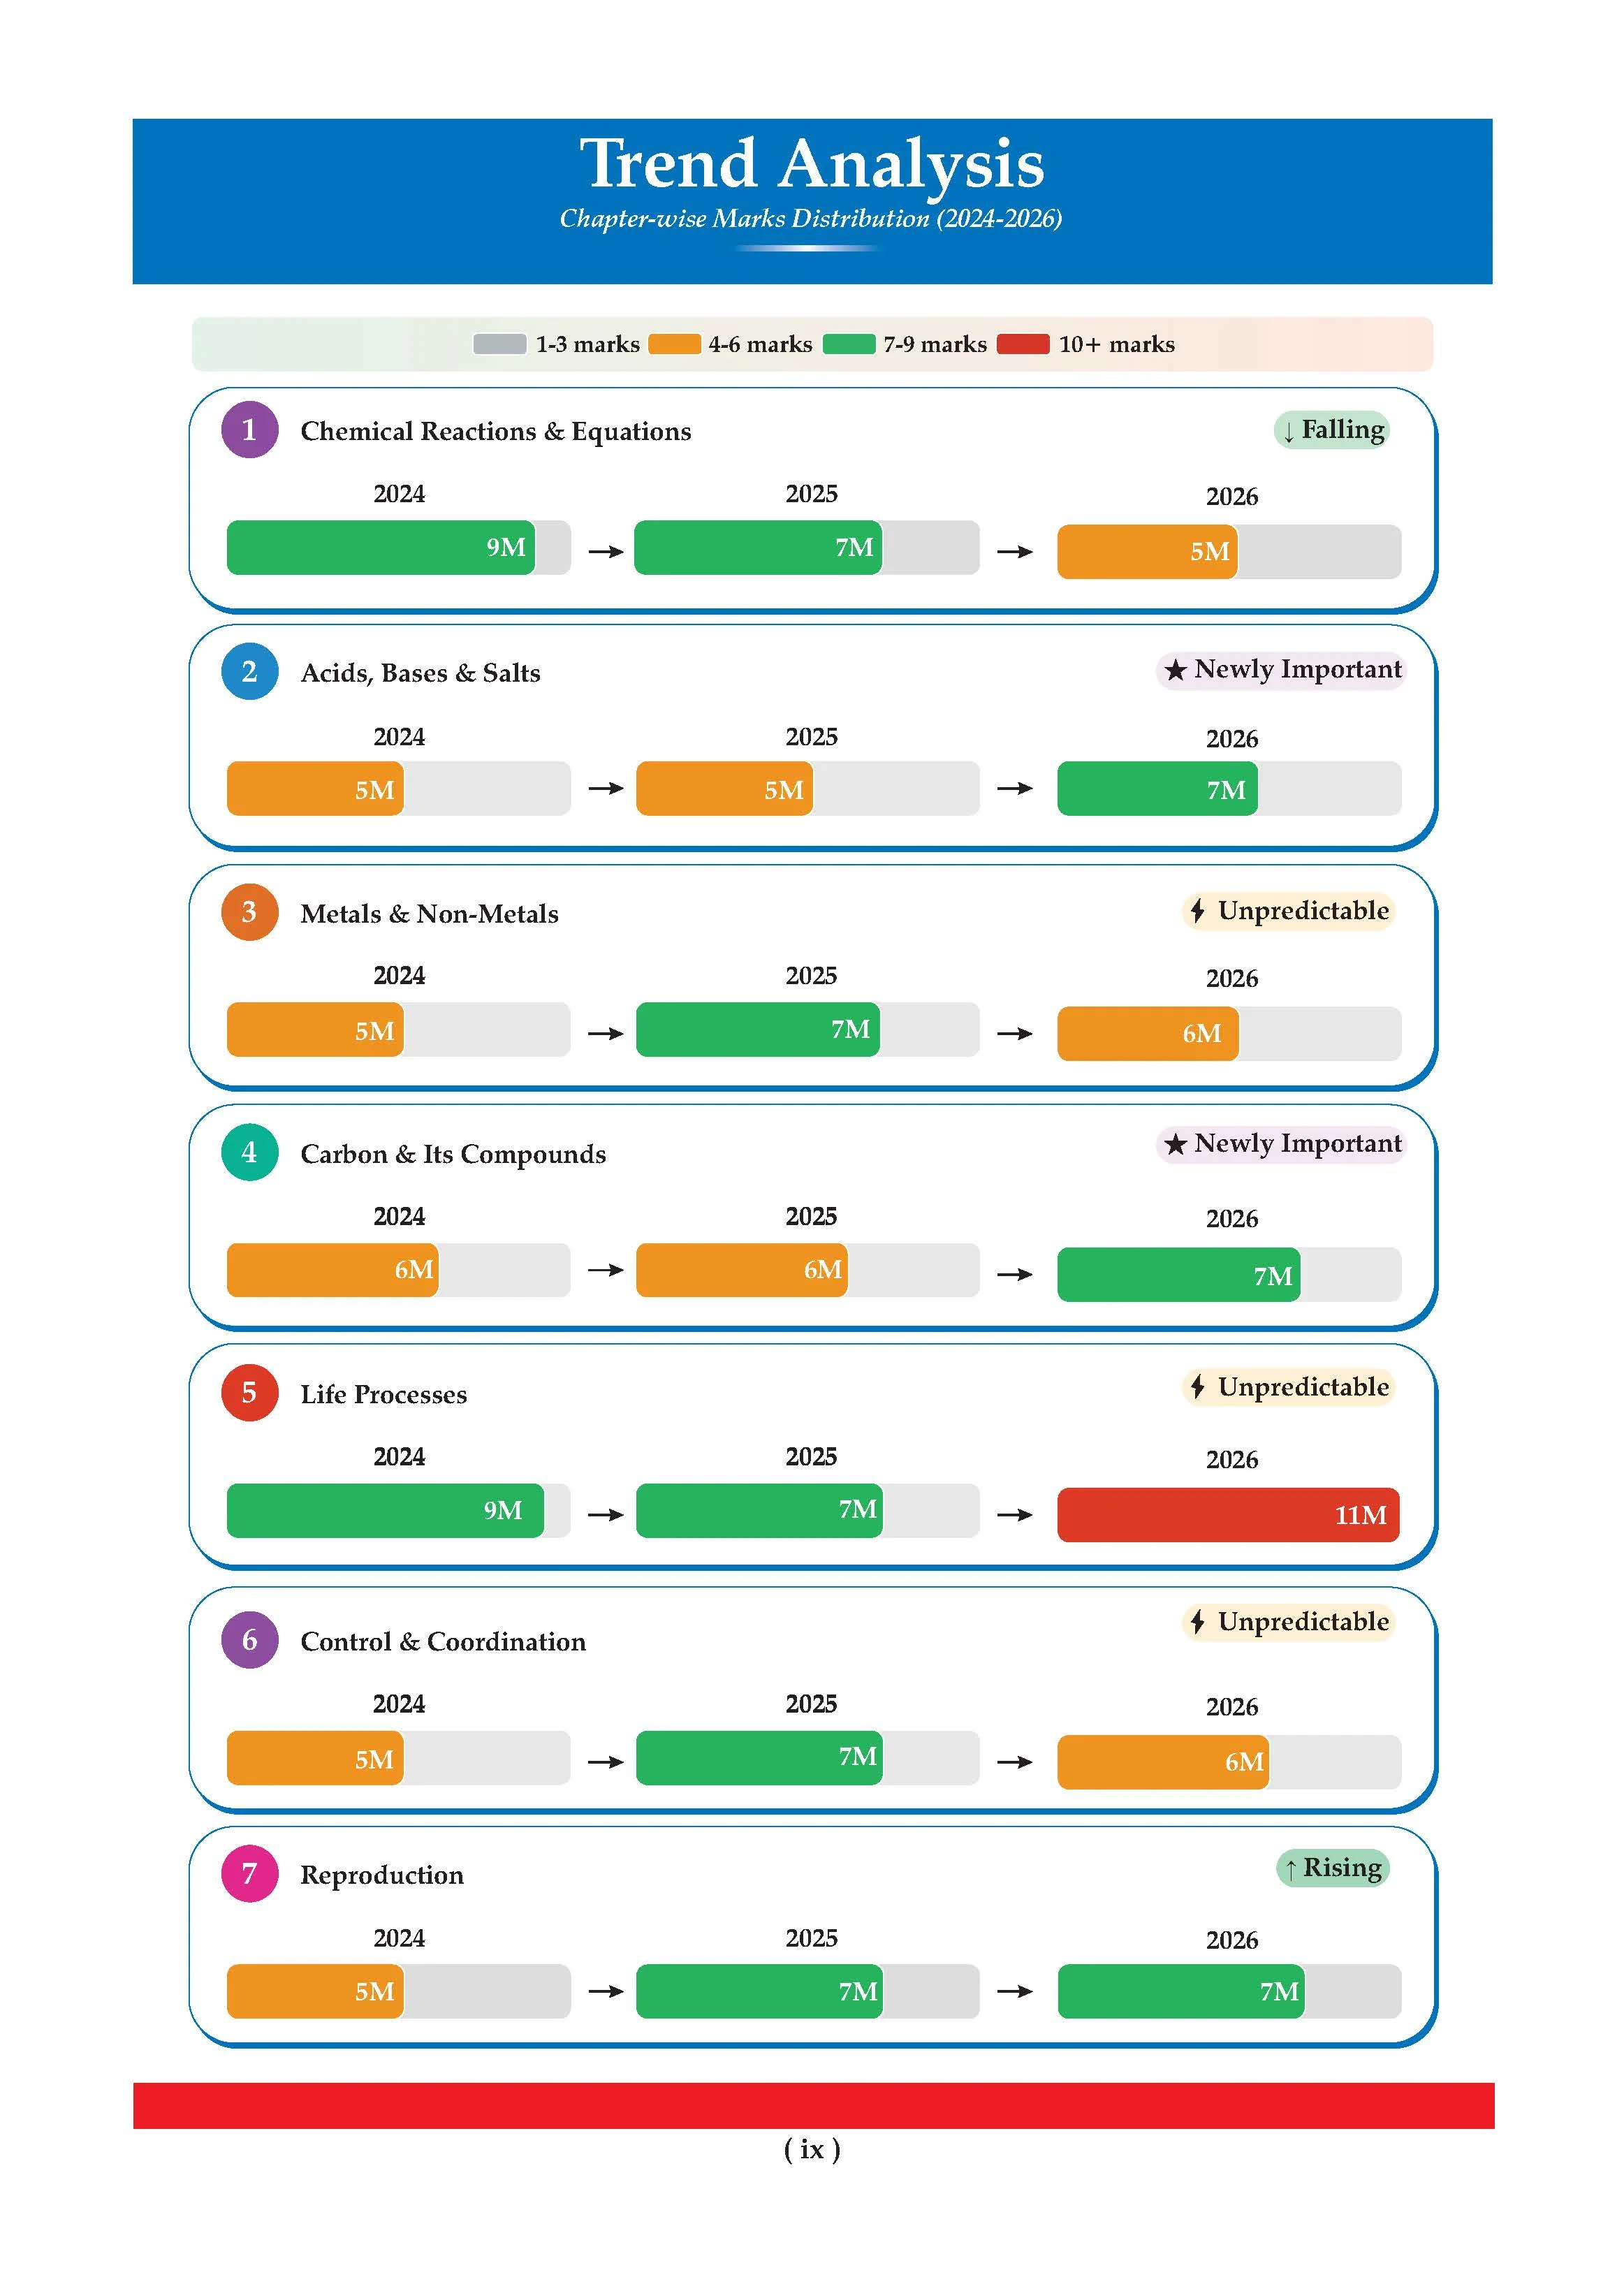1624x2284 pixels.
Task: Click the 6M bar for Control & Coordination 2026
Action: pos(1164,1762)
